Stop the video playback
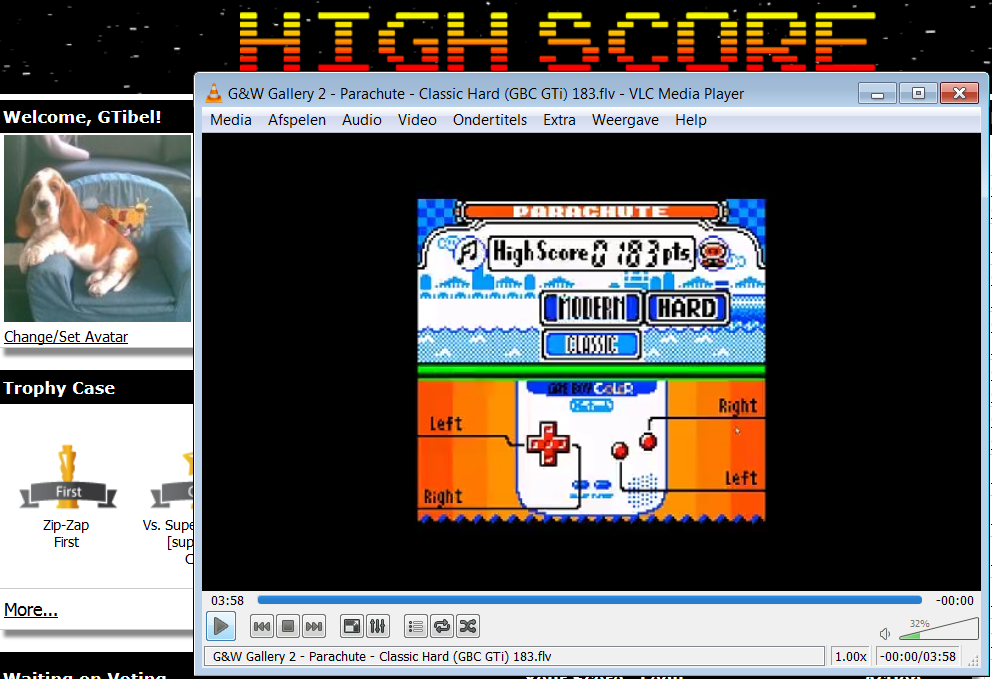Viewport: 992px width, 679px height. click(x=288, y=627)
